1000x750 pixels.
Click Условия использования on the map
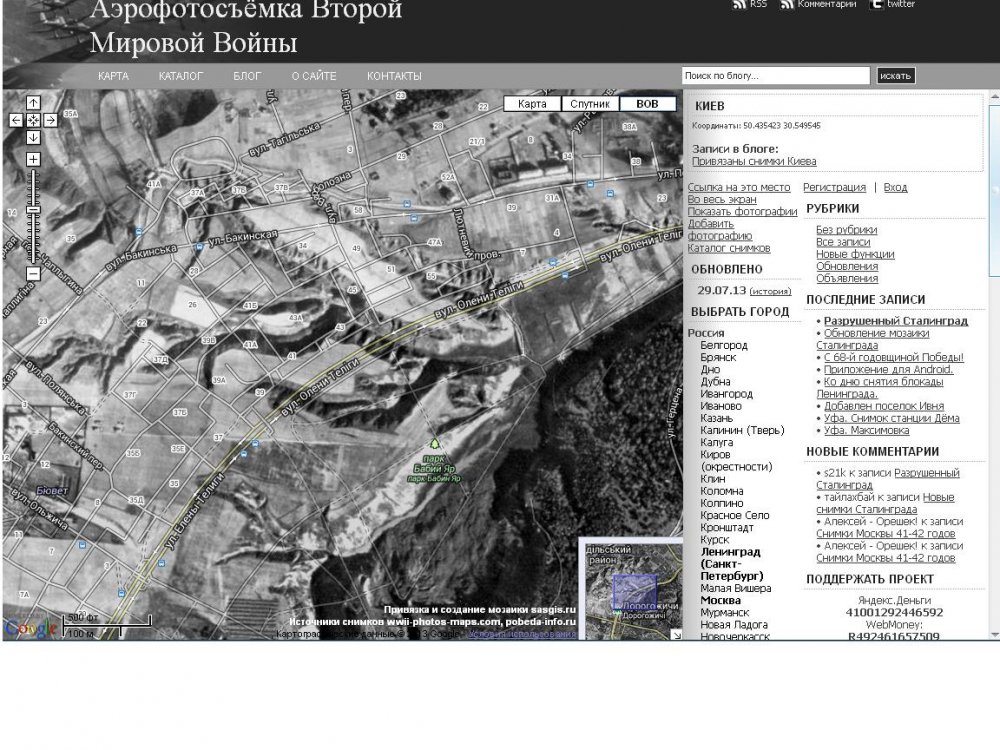[522, 634]
